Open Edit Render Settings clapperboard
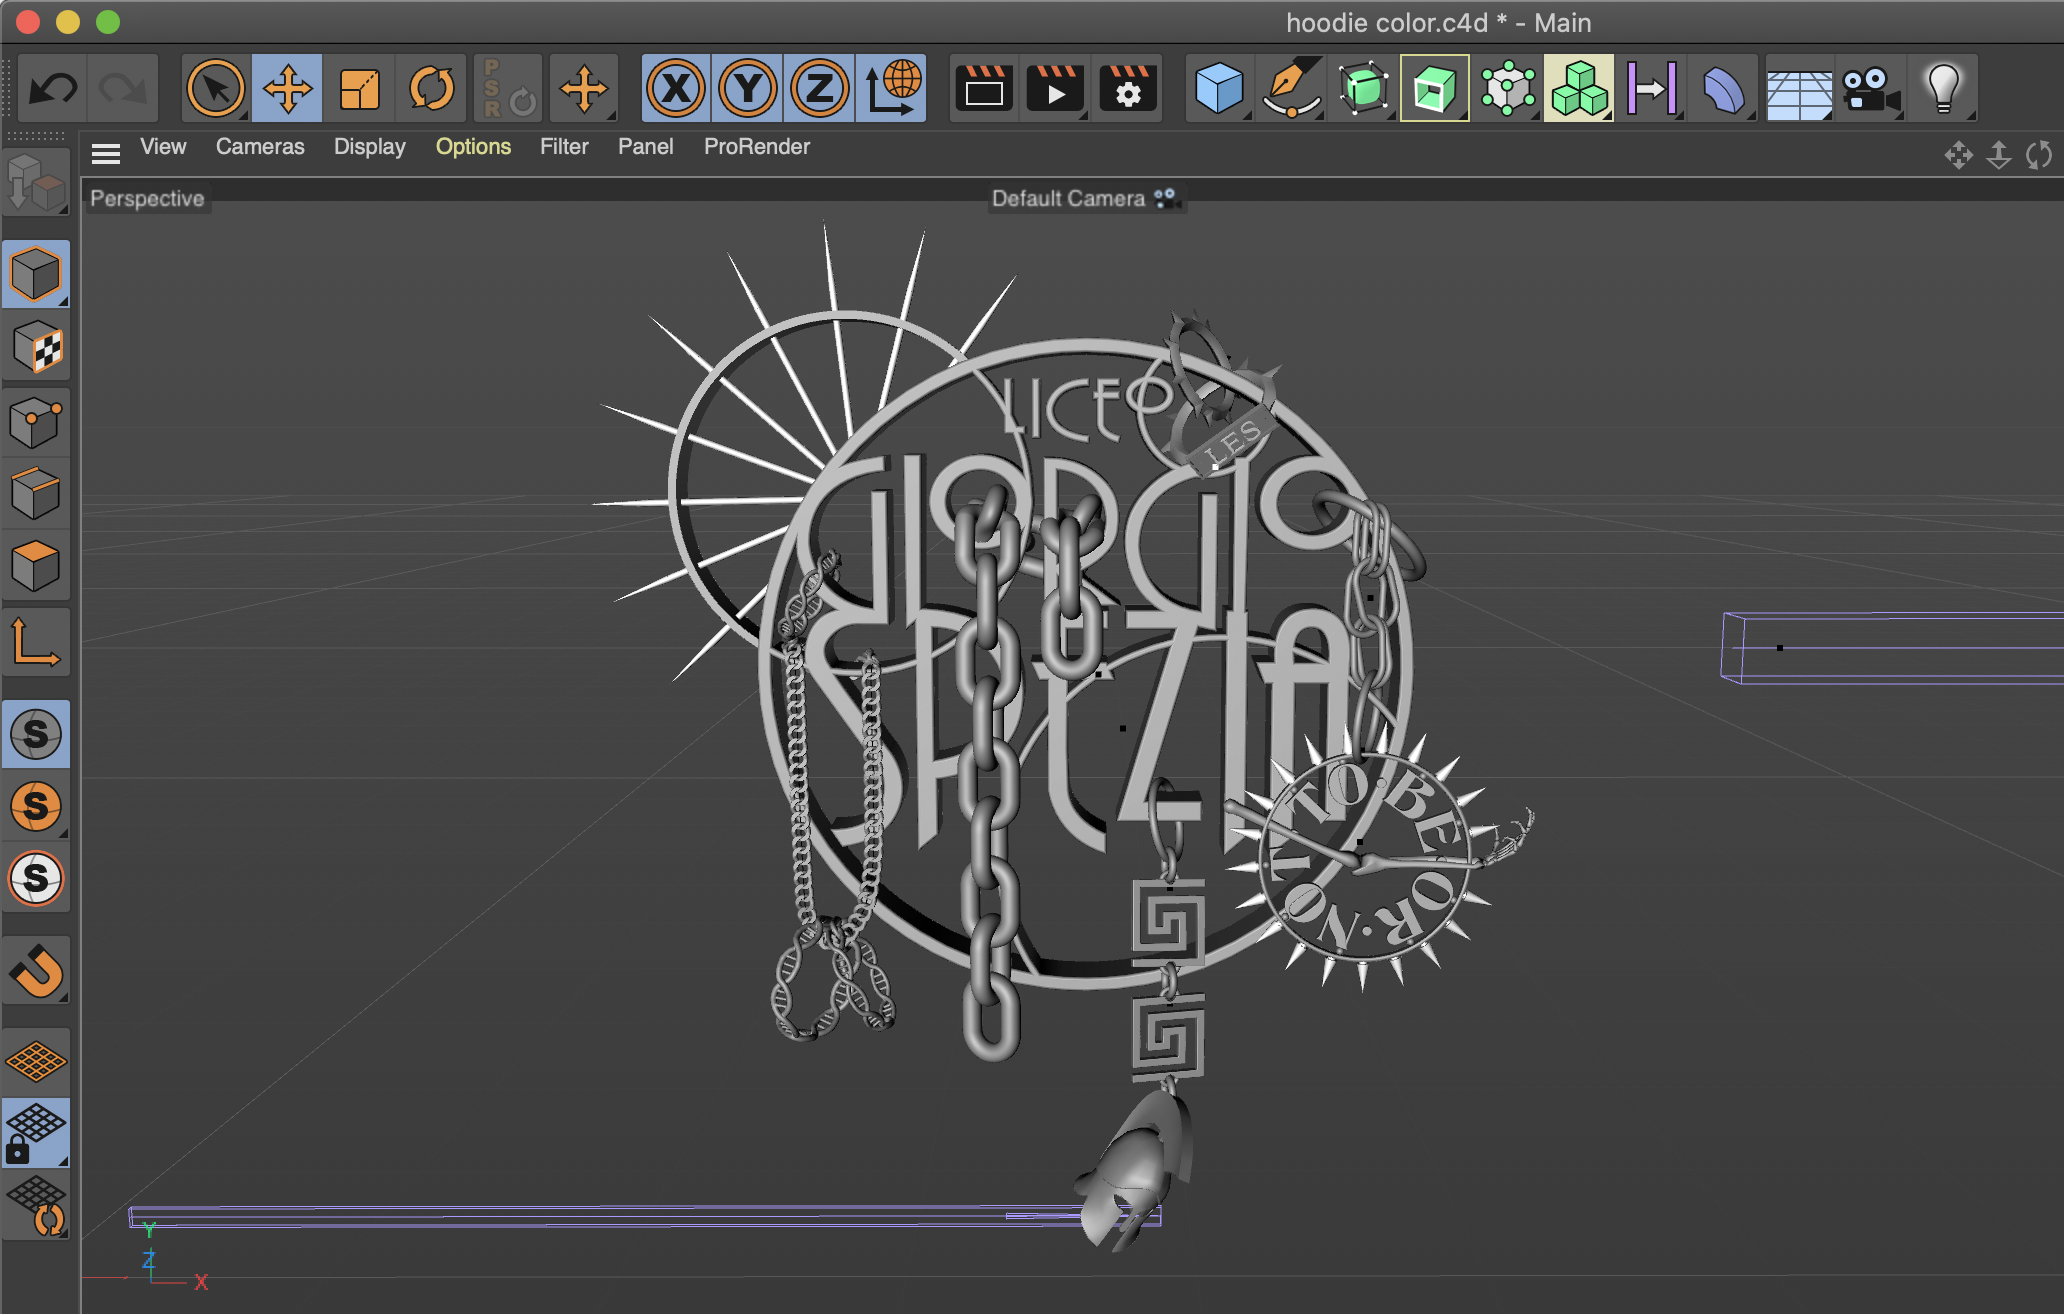 coord(1128,89)
